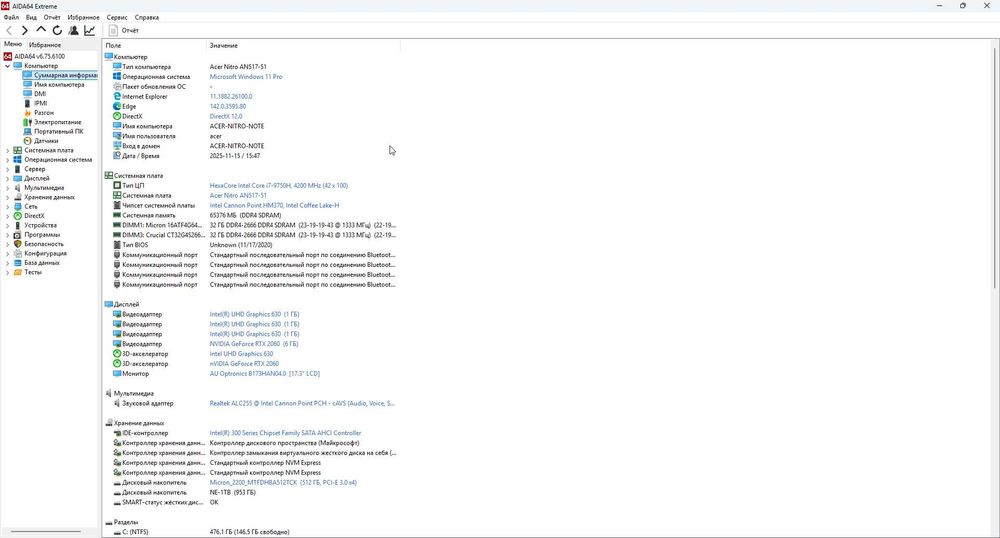Image resolution: width=1000 pixels, height=538 pixels.
Task: Expand the Устройства tree node
Action: tap(8, 225)
